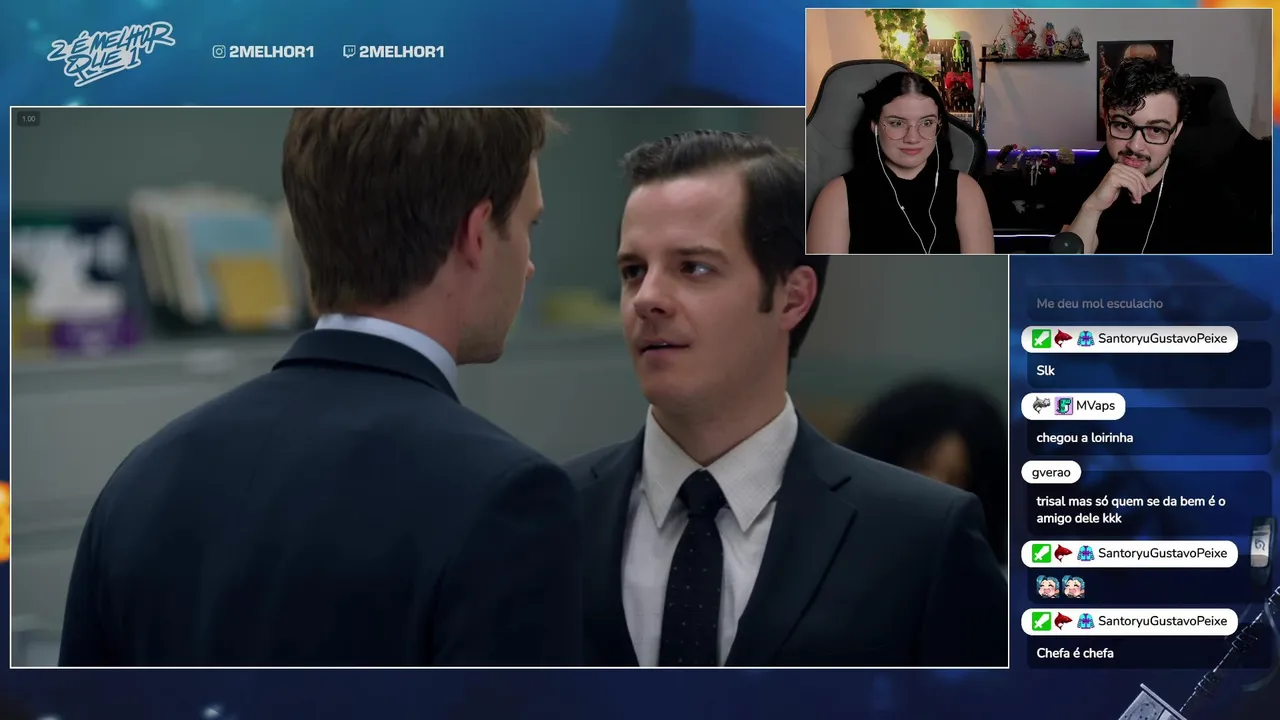Click the green sword badge above 'Chefa é chefa'
The width and height of the screenshot is (1280, 720).
1041,621
